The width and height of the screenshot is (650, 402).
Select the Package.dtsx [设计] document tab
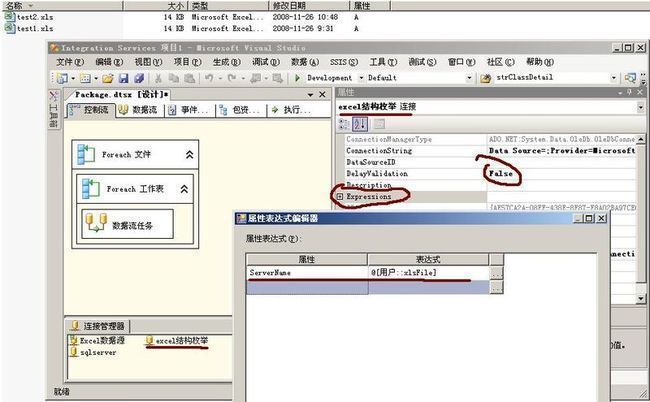(121, 94)
